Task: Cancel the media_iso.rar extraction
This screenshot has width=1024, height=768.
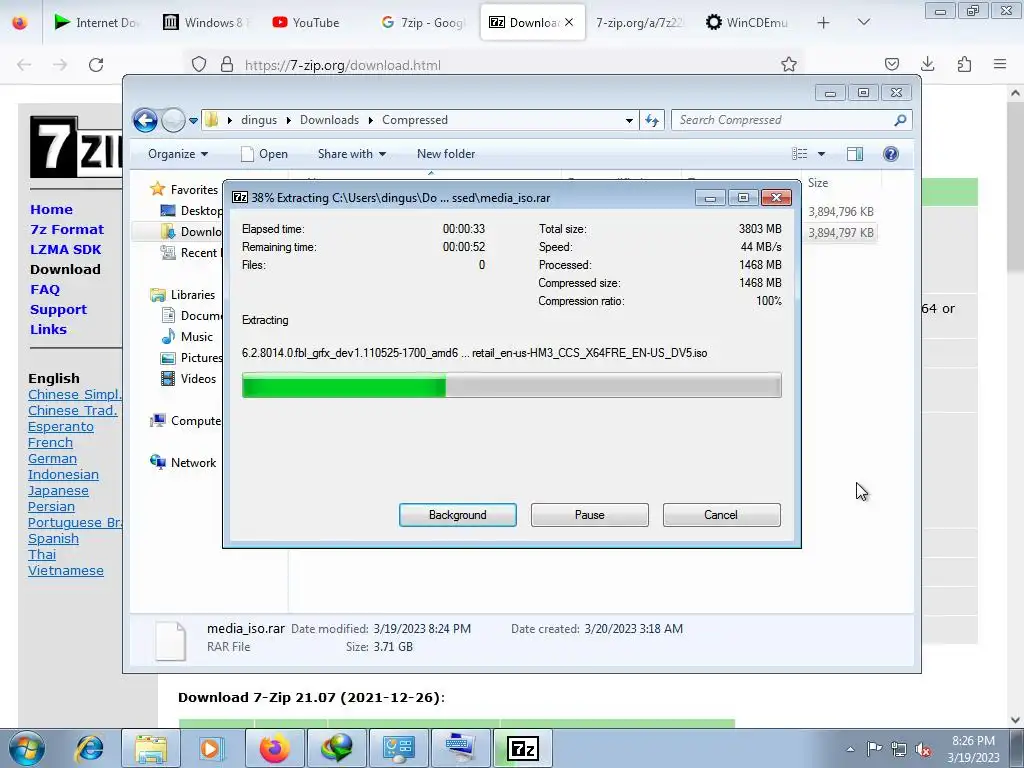Action: (x=721, y=515)
